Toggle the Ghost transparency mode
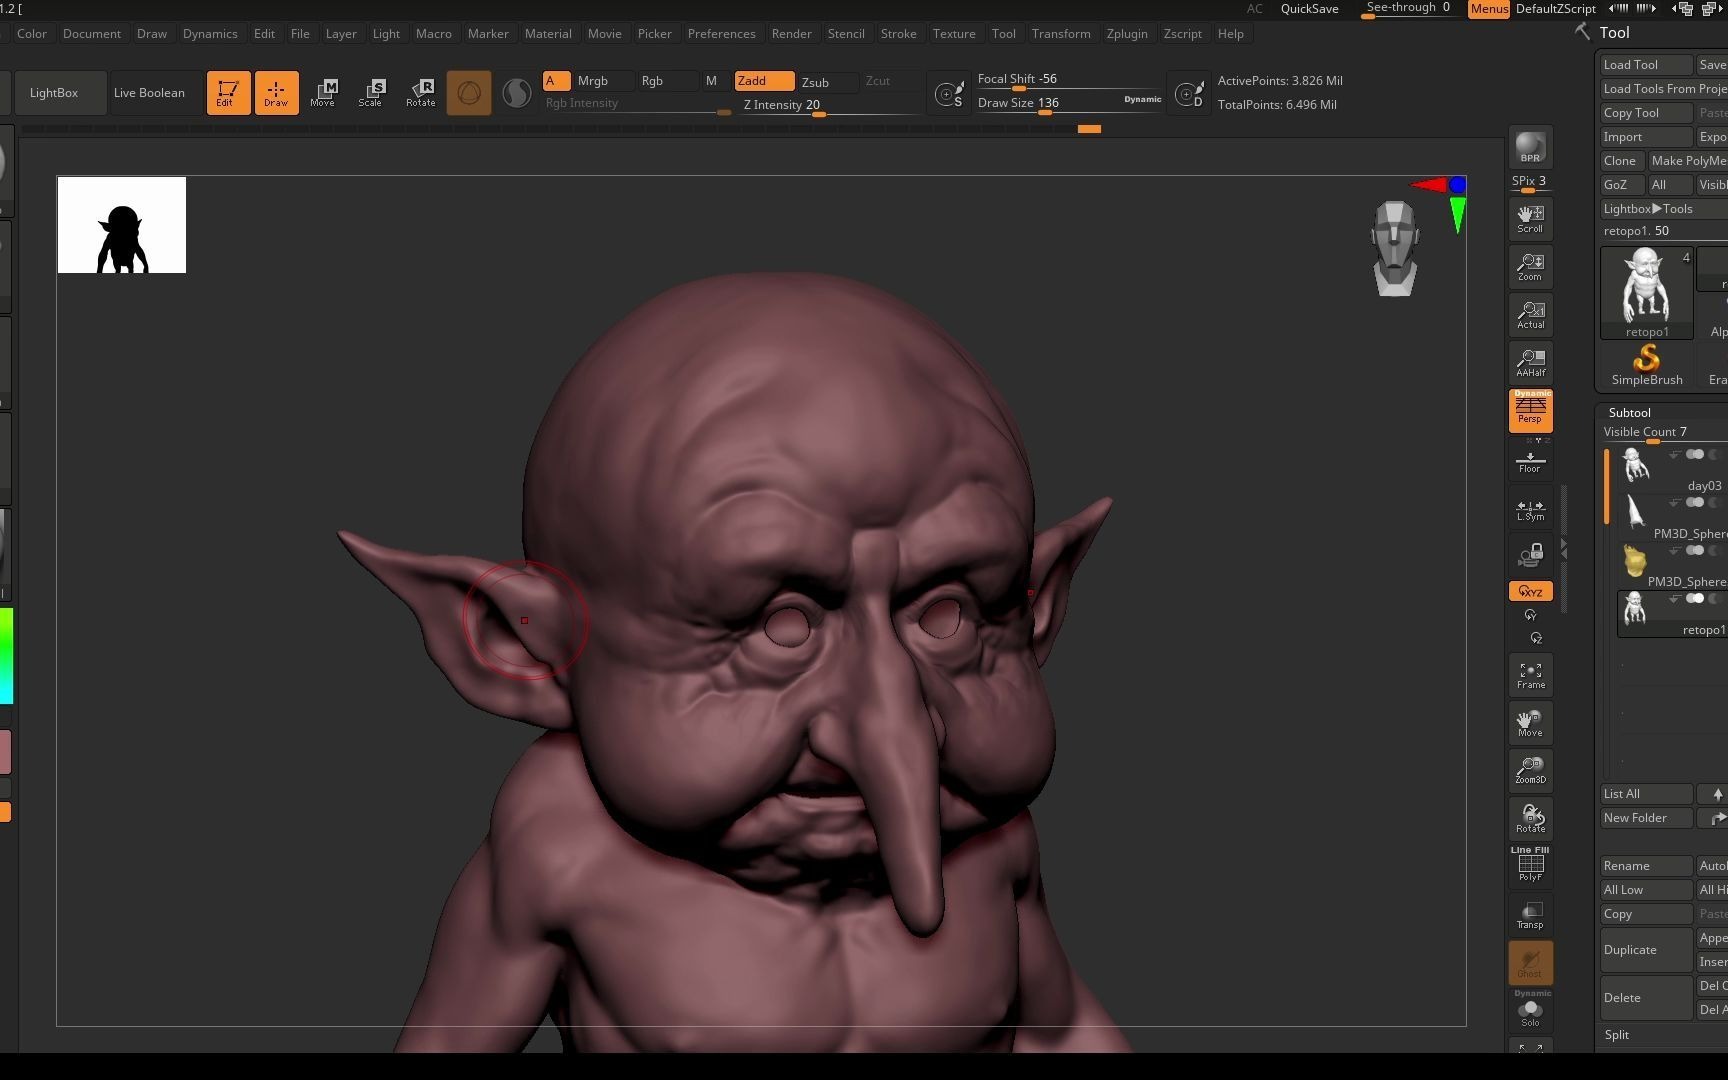This screenshot has height=1080, width=1728. coord(1530,962)
